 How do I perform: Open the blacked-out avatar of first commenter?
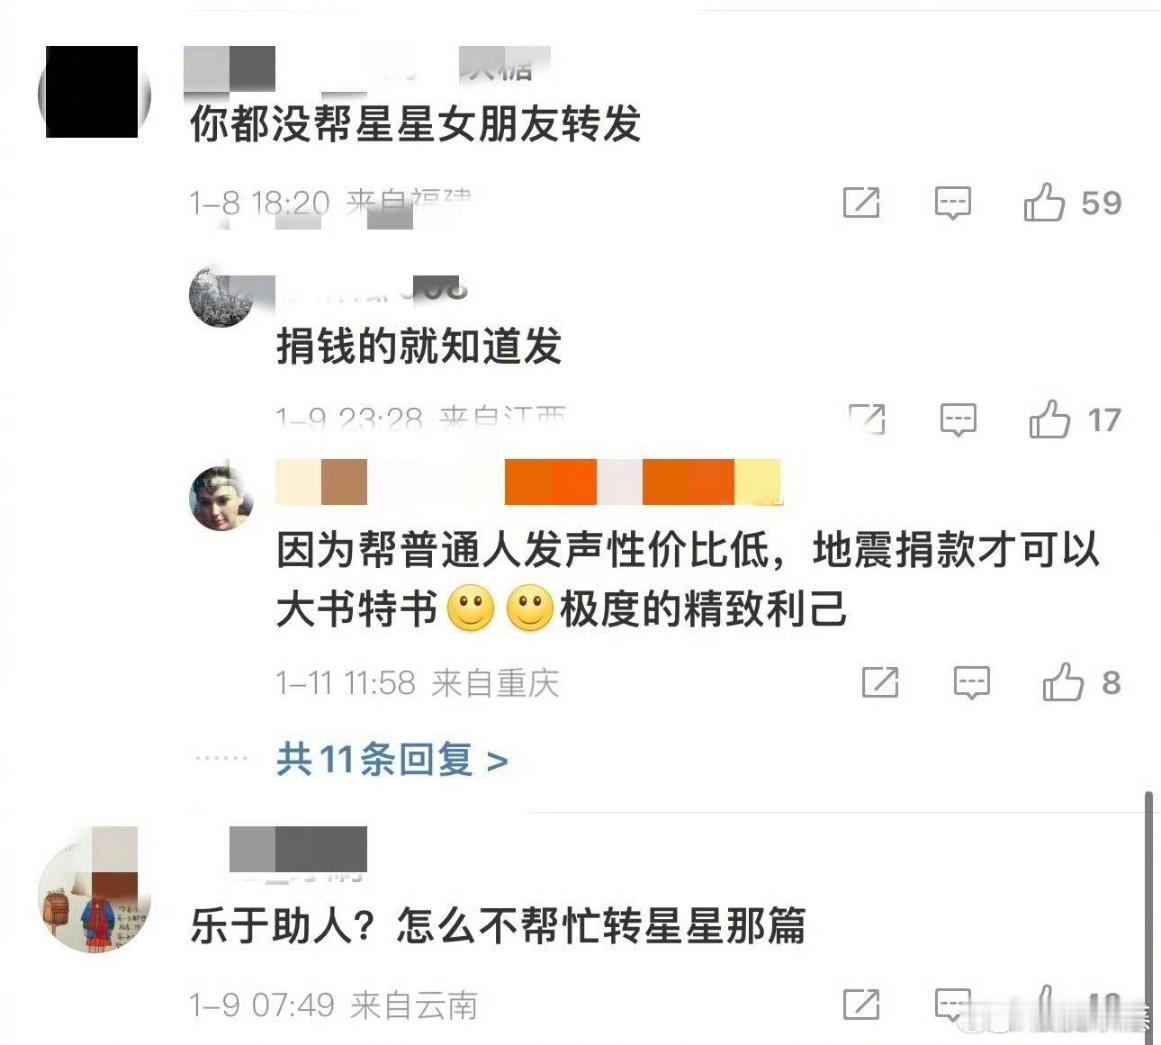click(94, 93)
